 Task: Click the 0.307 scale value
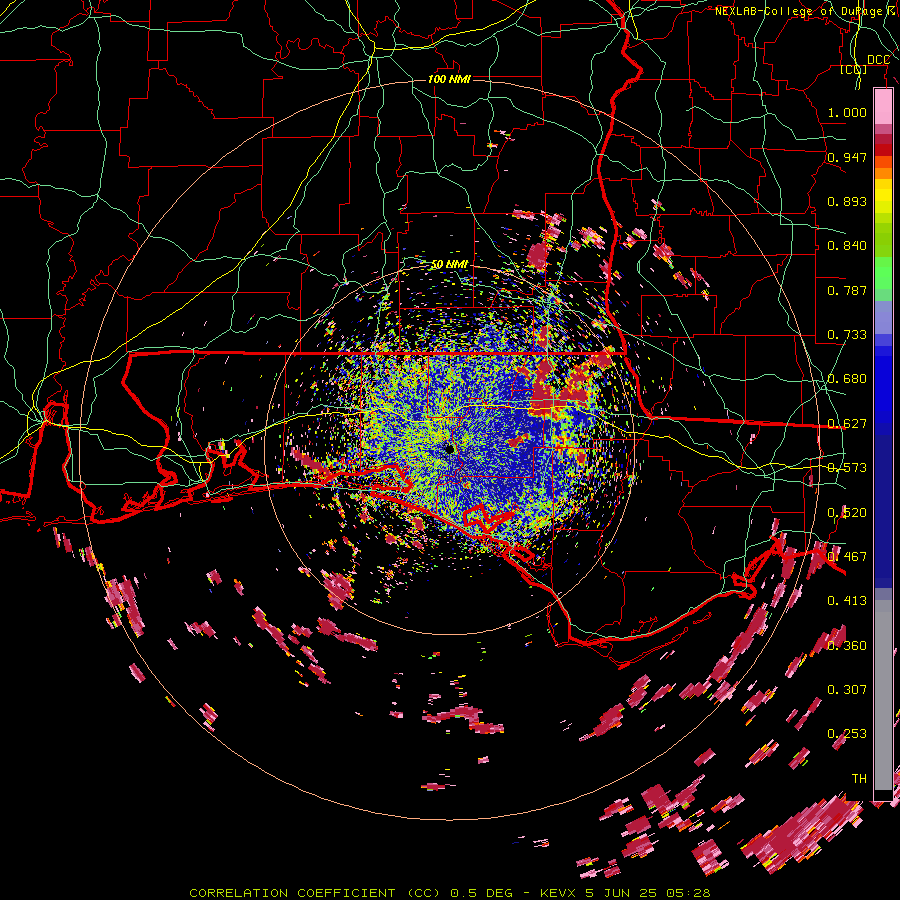click(x=847, y=689)
